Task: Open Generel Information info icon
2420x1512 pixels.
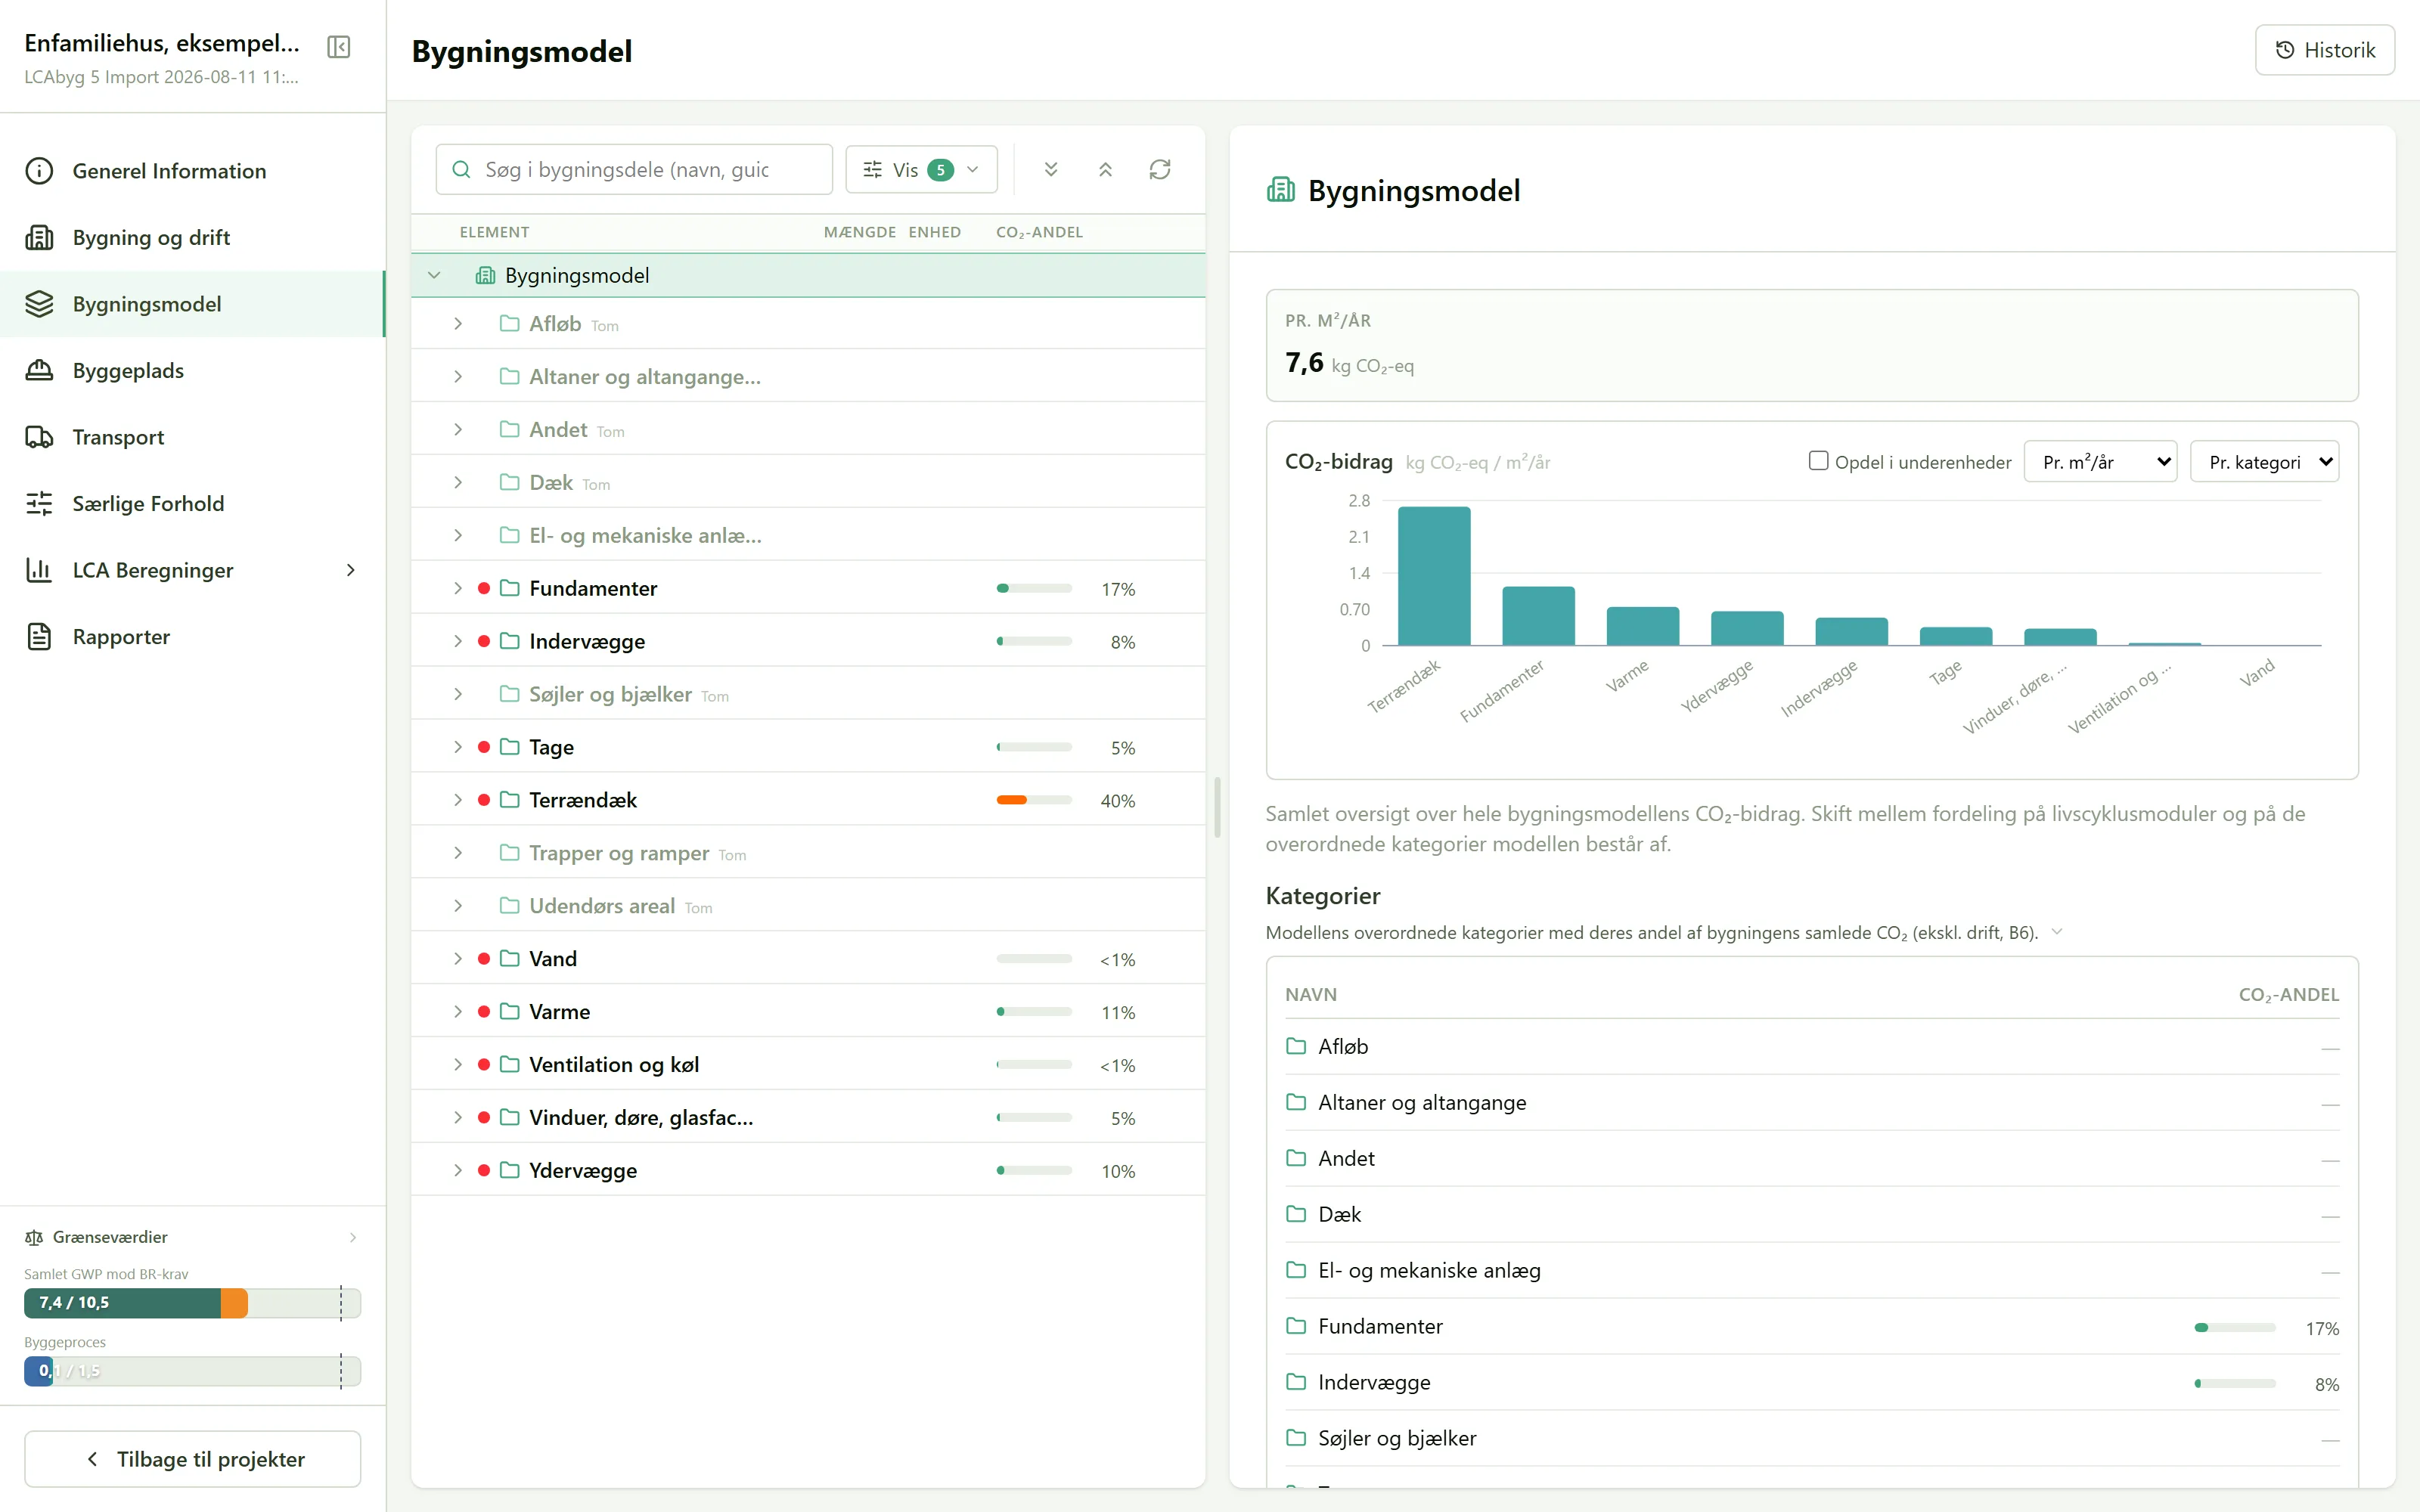Action: click(39, 171)
